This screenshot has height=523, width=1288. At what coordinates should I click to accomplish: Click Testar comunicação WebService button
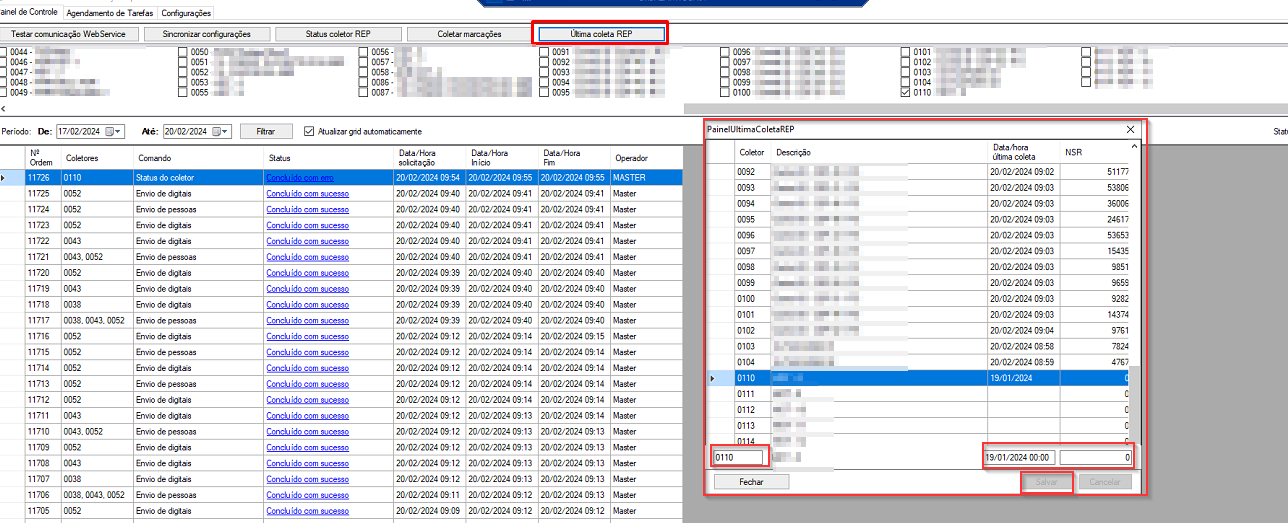click(x=68, y=34)
